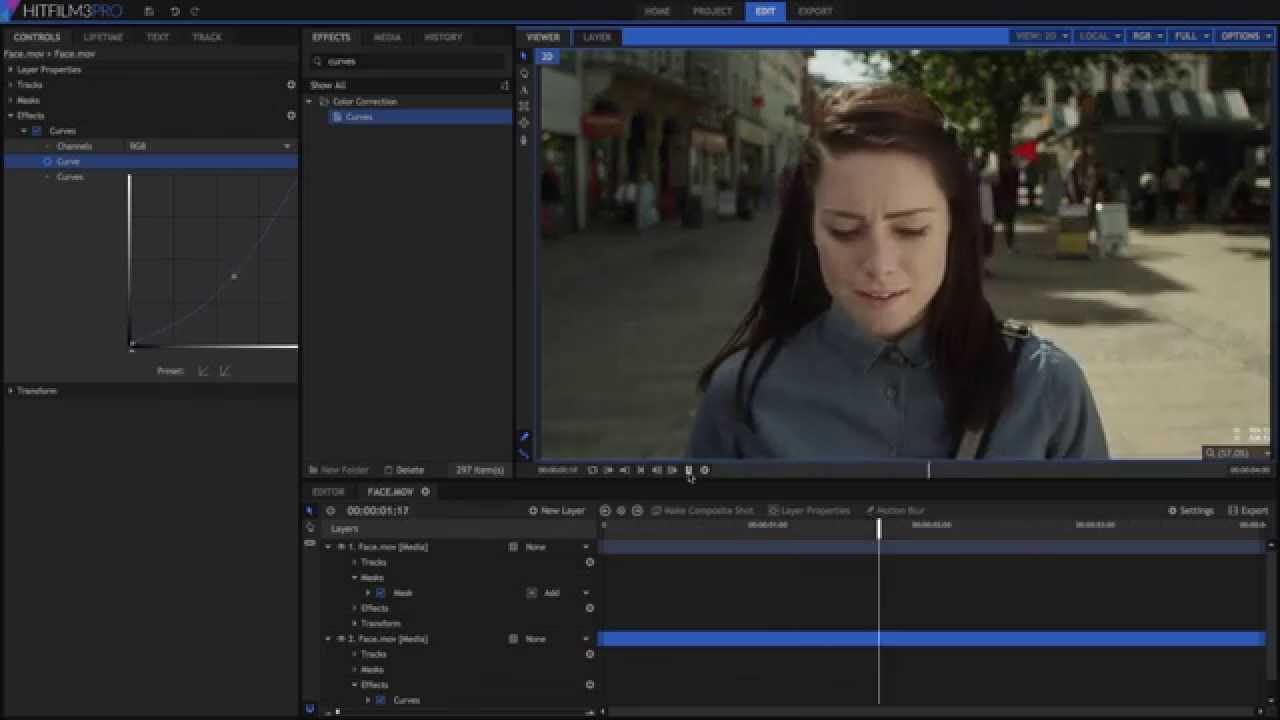This screenshot has height=720, width=1280.
Task: Toggle the Curves checkbox on layer 2 timeline
Action: click(x=380, y=700)
